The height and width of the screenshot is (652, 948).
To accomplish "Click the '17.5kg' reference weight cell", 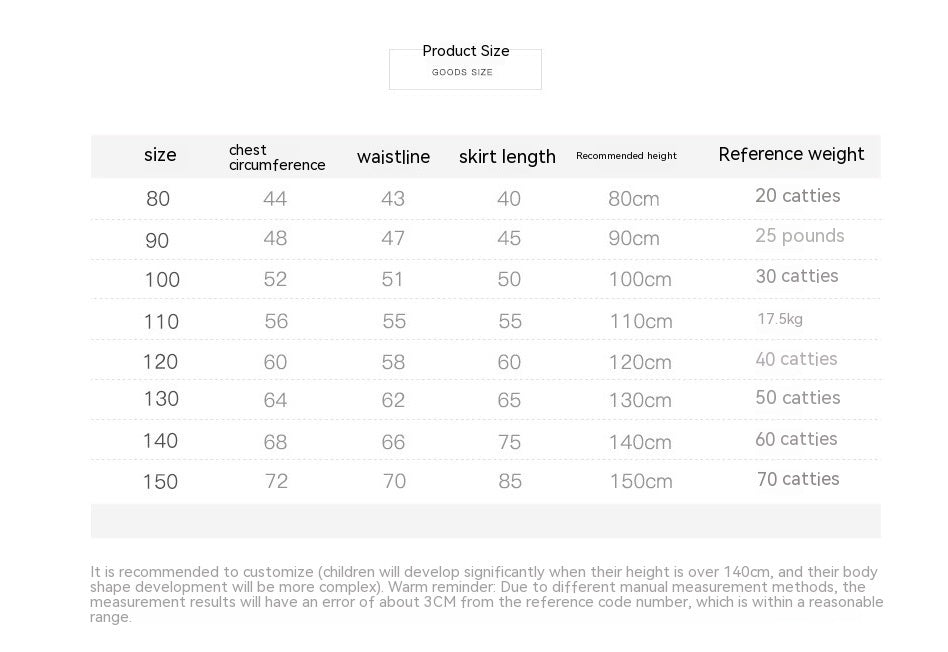I will pos(780,319).
